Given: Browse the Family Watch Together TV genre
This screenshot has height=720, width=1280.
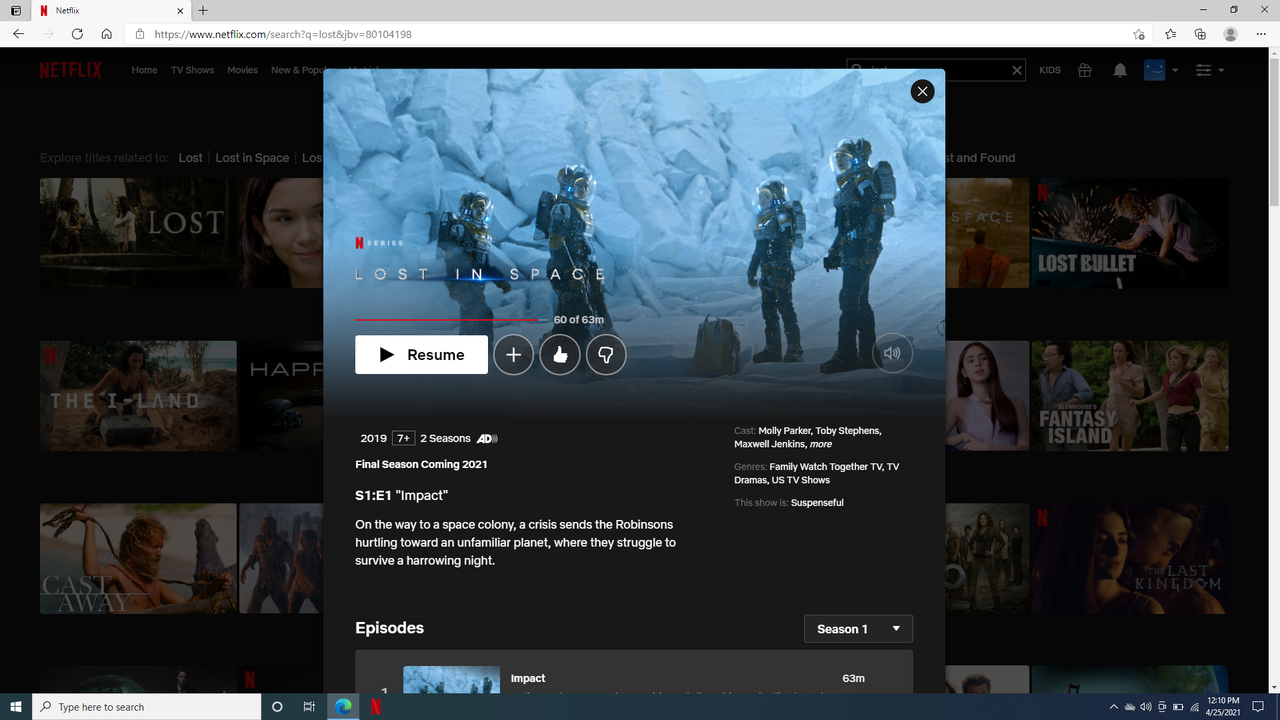Looking at the screenshot, I should [x=826, y=467].
